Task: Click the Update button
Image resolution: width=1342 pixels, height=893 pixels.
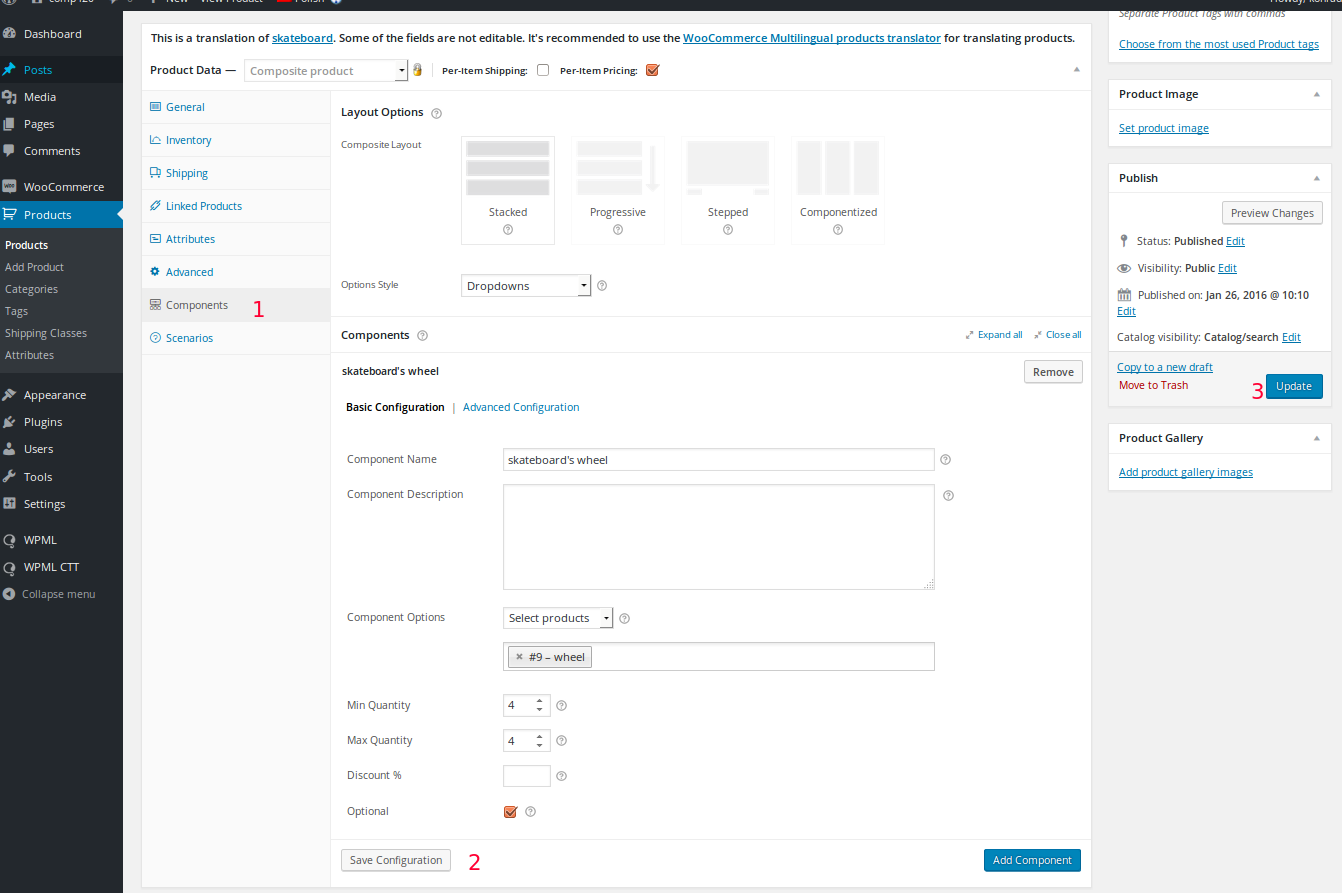Action: click(x=1294, y=387)
